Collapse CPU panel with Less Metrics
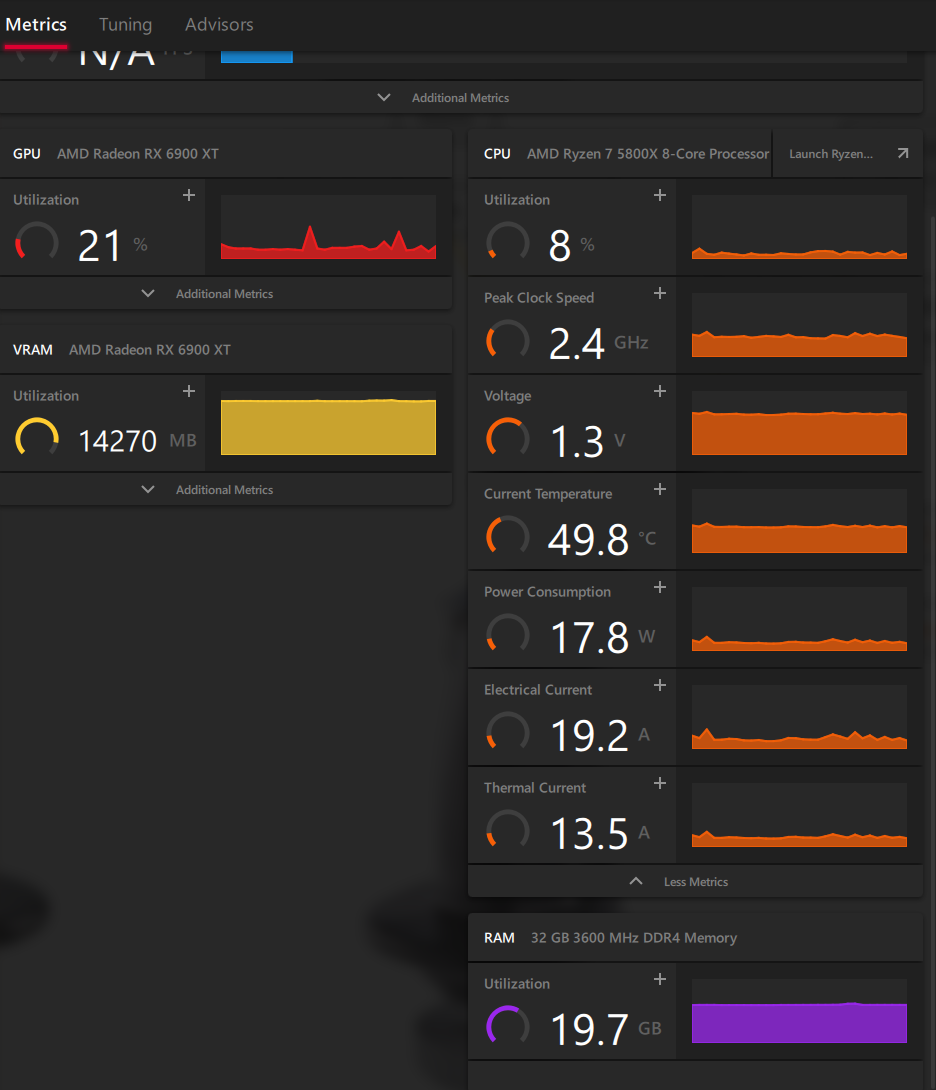Viewport: 936px width, 1090px height. pos(695,881)
